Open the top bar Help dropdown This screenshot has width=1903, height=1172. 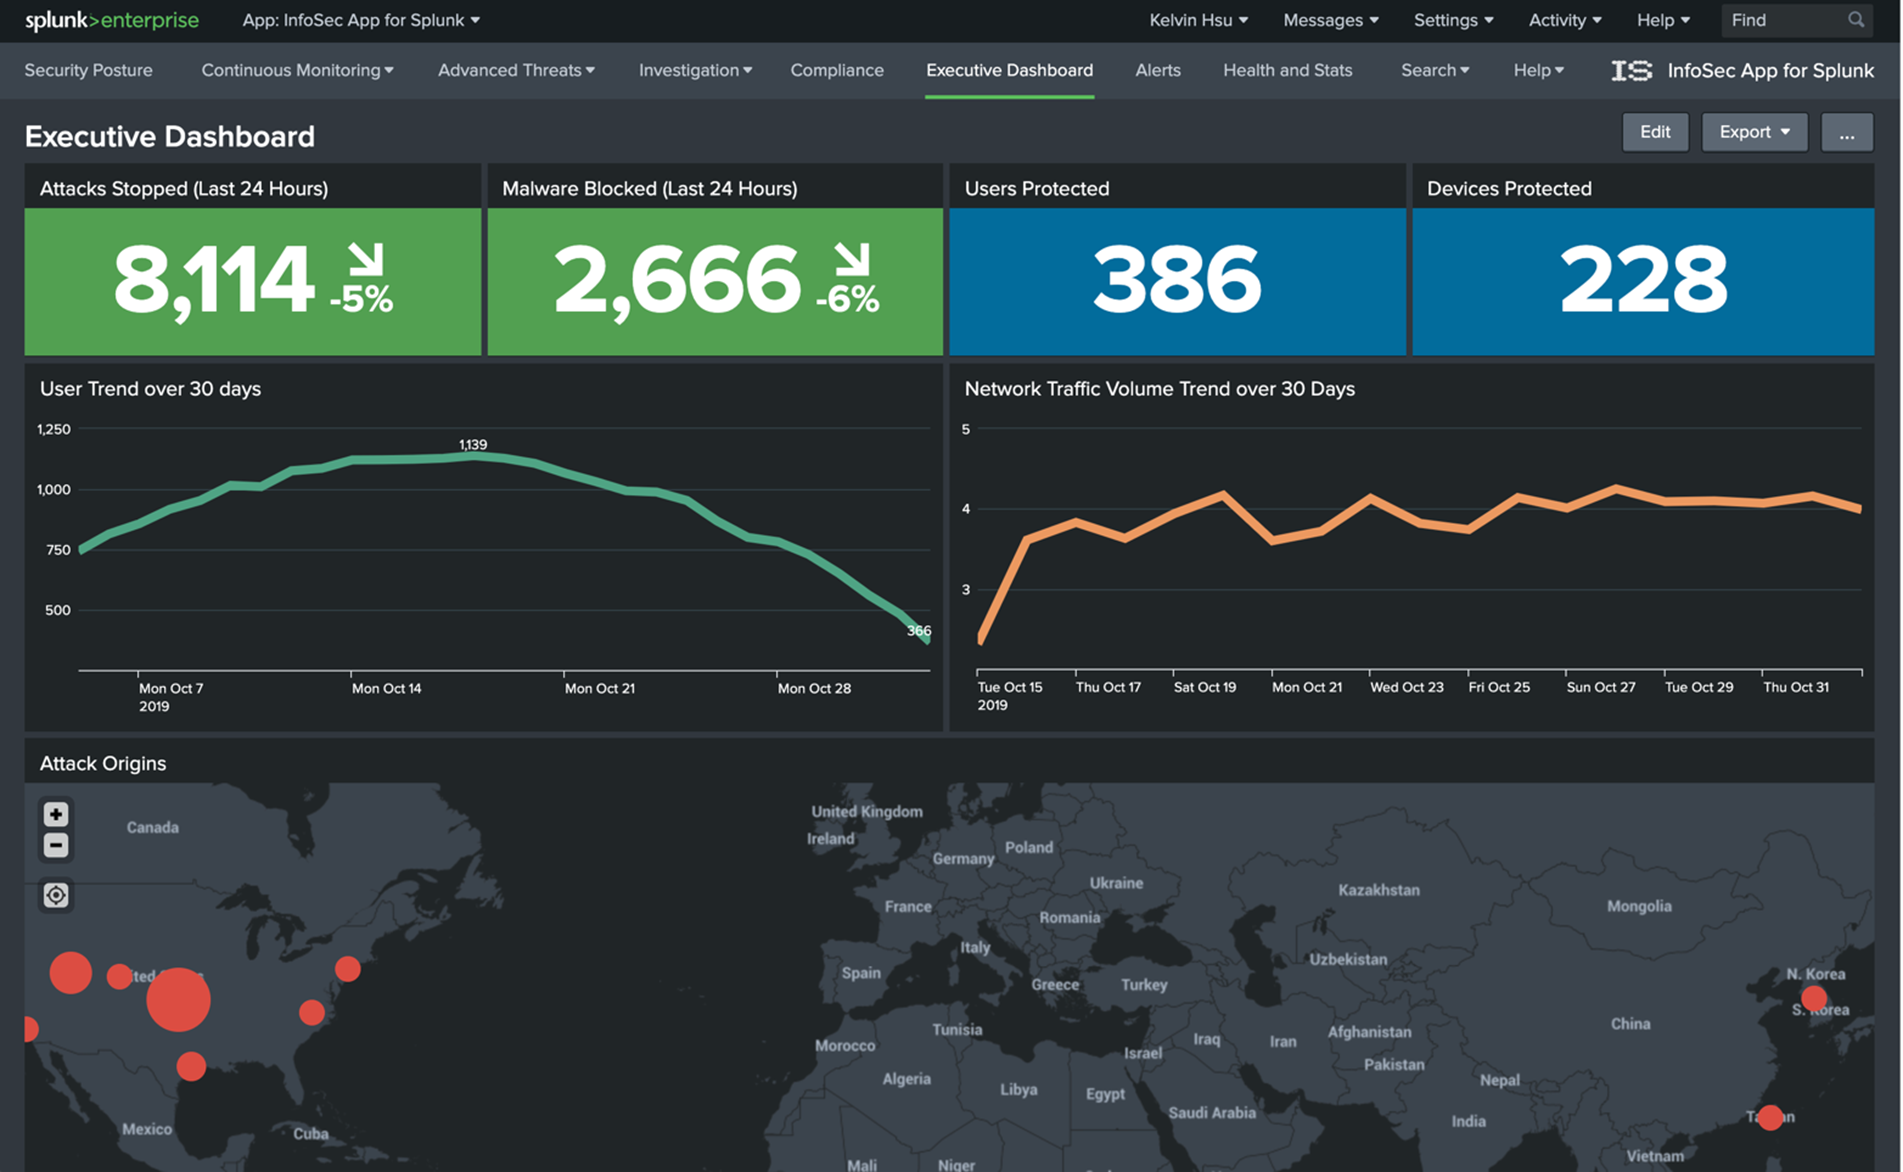(x=1663, y=20)
